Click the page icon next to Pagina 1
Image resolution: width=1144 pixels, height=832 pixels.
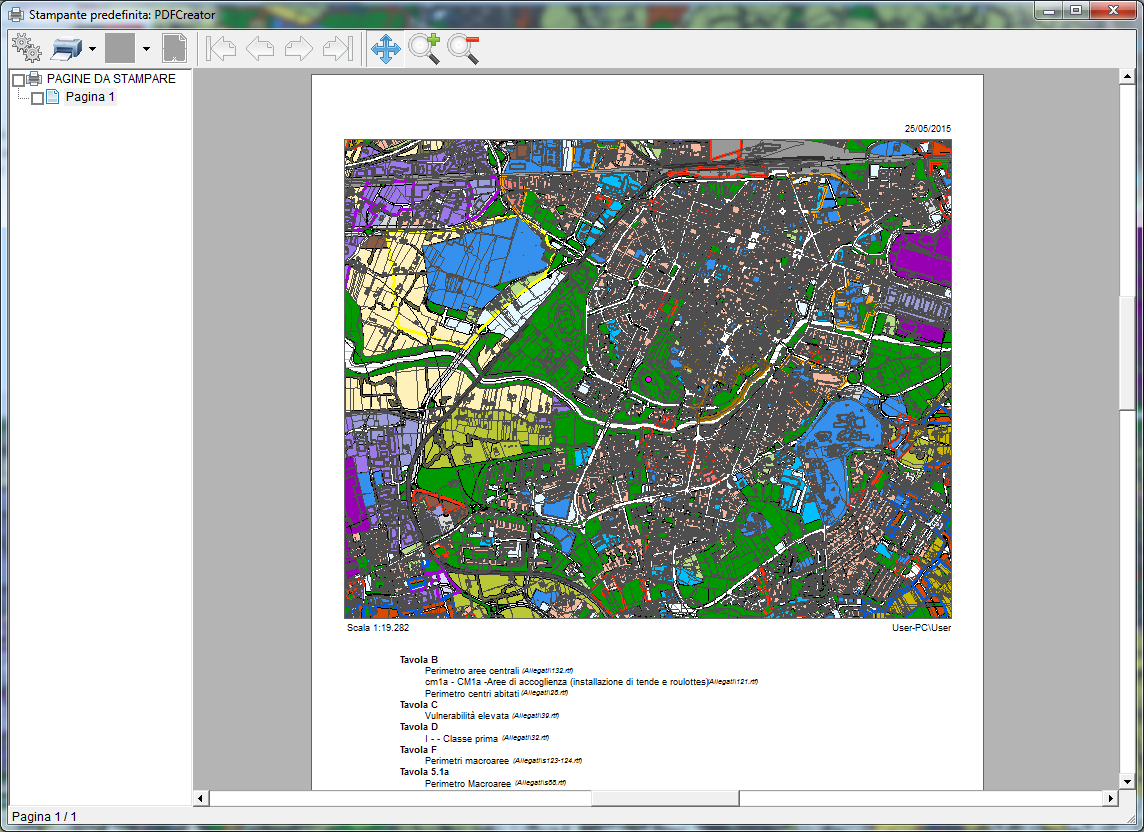tap(53, 96)
